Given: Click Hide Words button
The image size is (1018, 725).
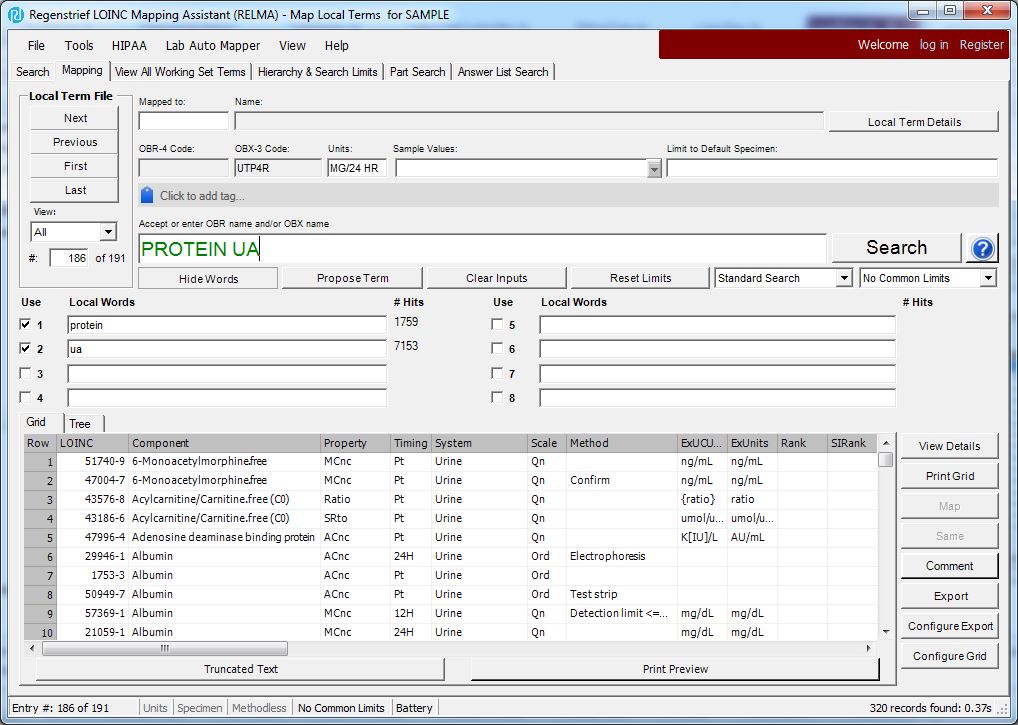Looking at the screenshot, I should click(x=208, y=278).
